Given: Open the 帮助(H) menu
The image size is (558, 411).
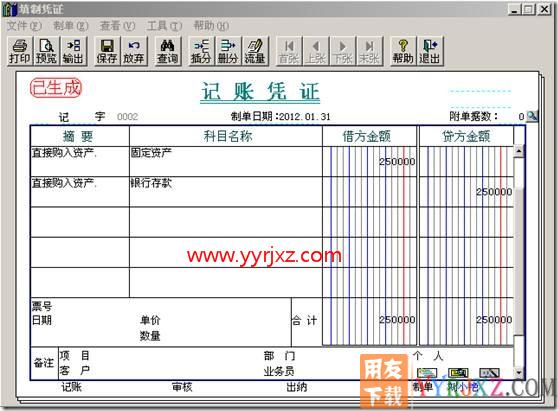Looking at the screenshot, I should pos(211,26).
